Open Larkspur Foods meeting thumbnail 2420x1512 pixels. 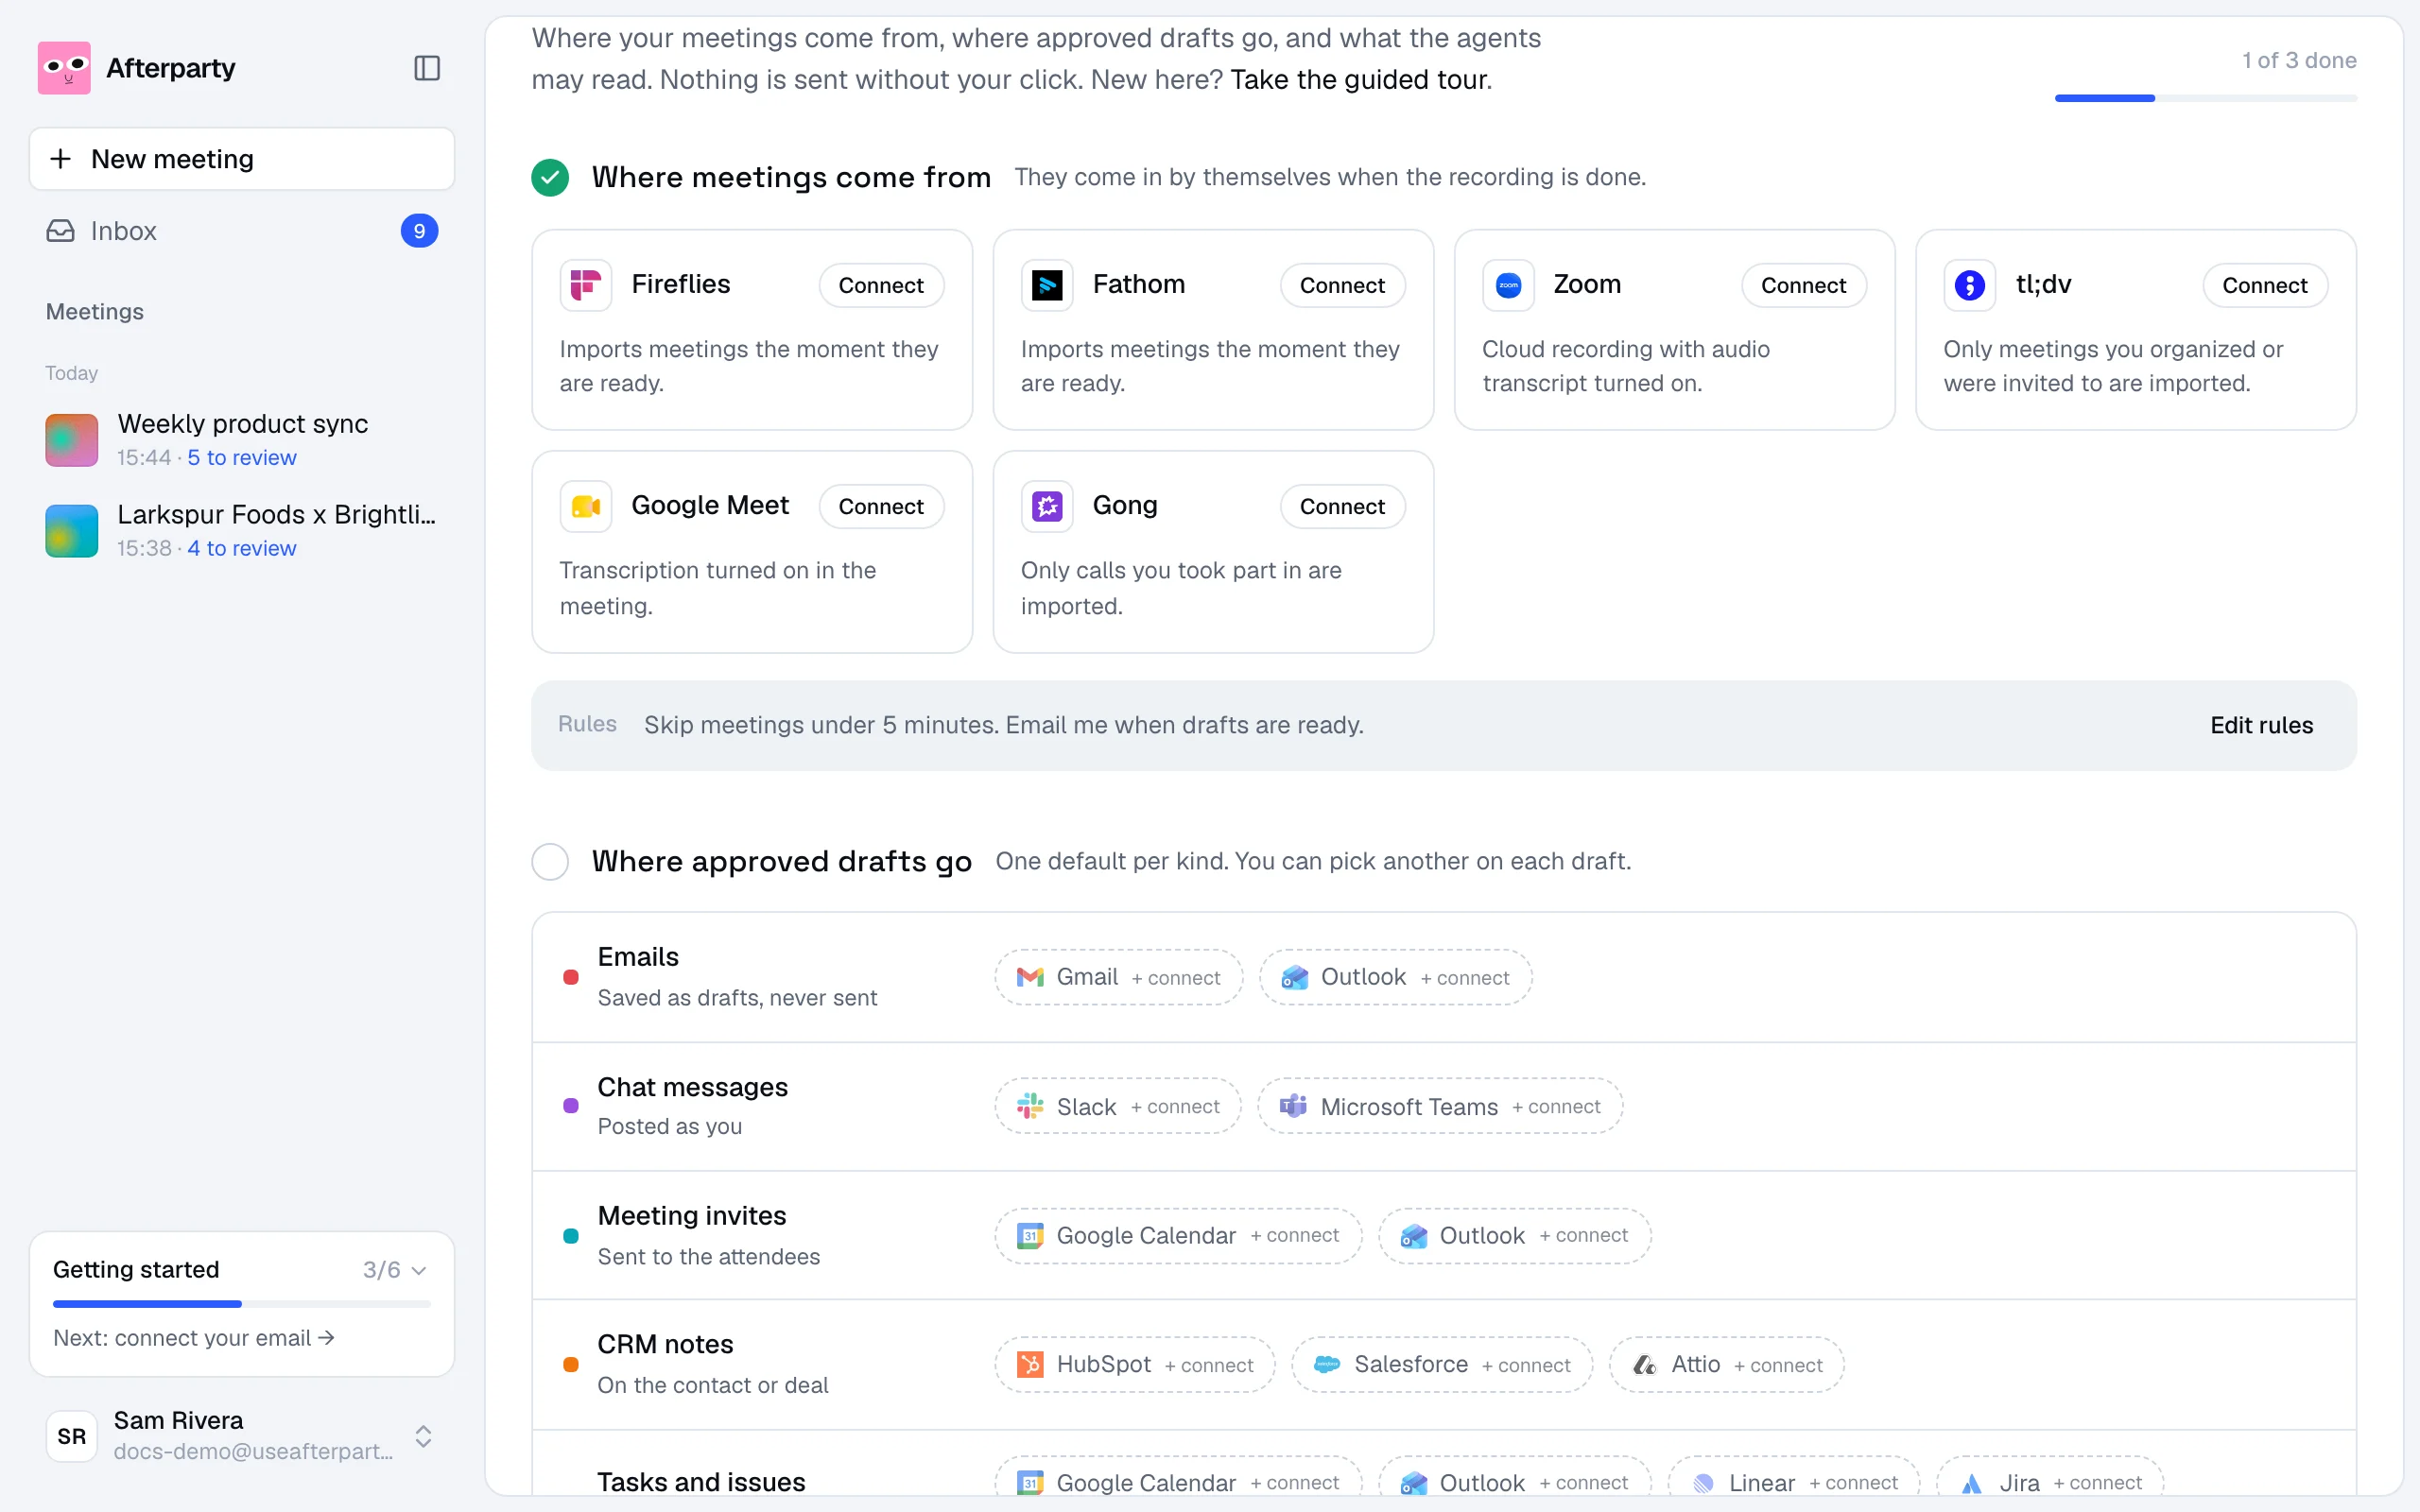[x=72, y=531]
